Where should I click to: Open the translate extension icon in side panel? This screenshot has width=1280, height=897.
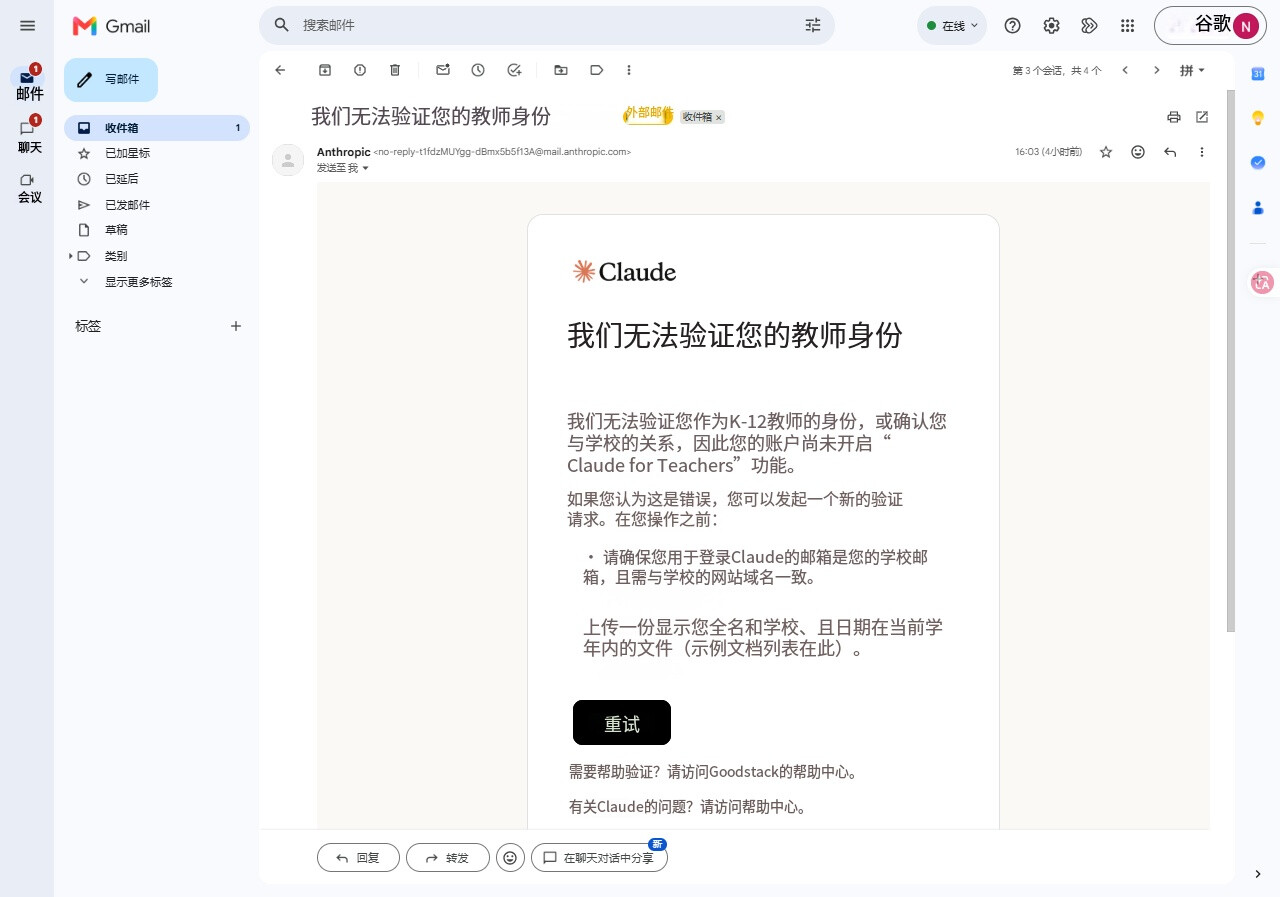[1261, 283]
